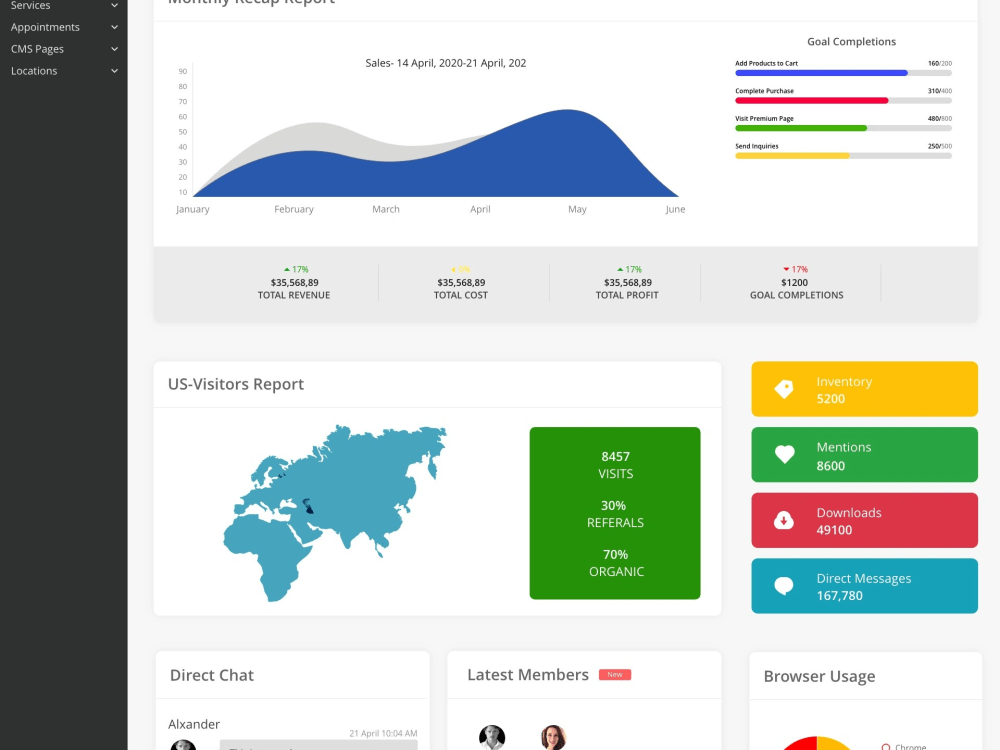
Task: Expand the Services sidebar chevron
Action: 114,5
